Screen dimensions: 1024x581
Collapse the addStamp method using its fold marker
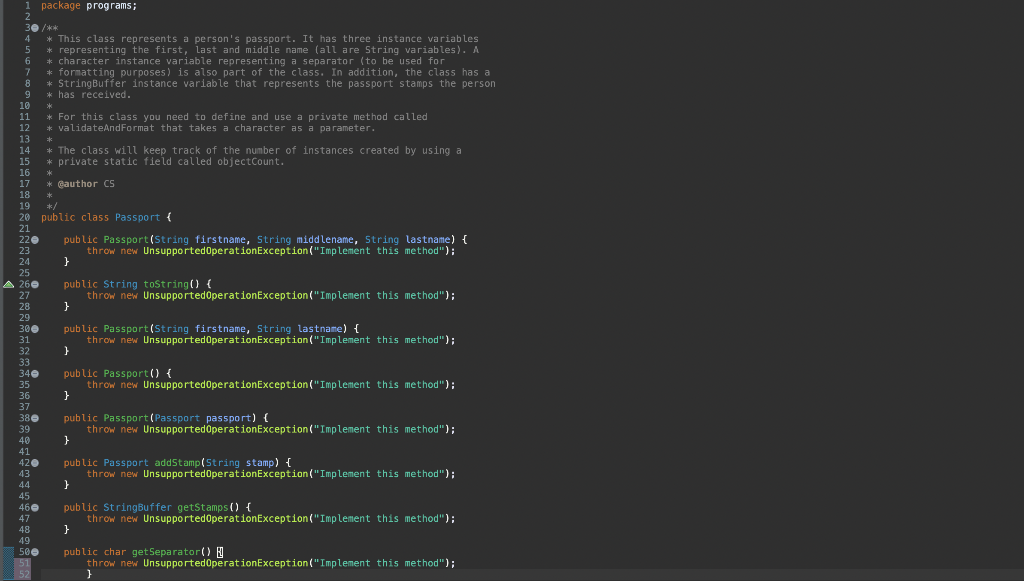33,462
